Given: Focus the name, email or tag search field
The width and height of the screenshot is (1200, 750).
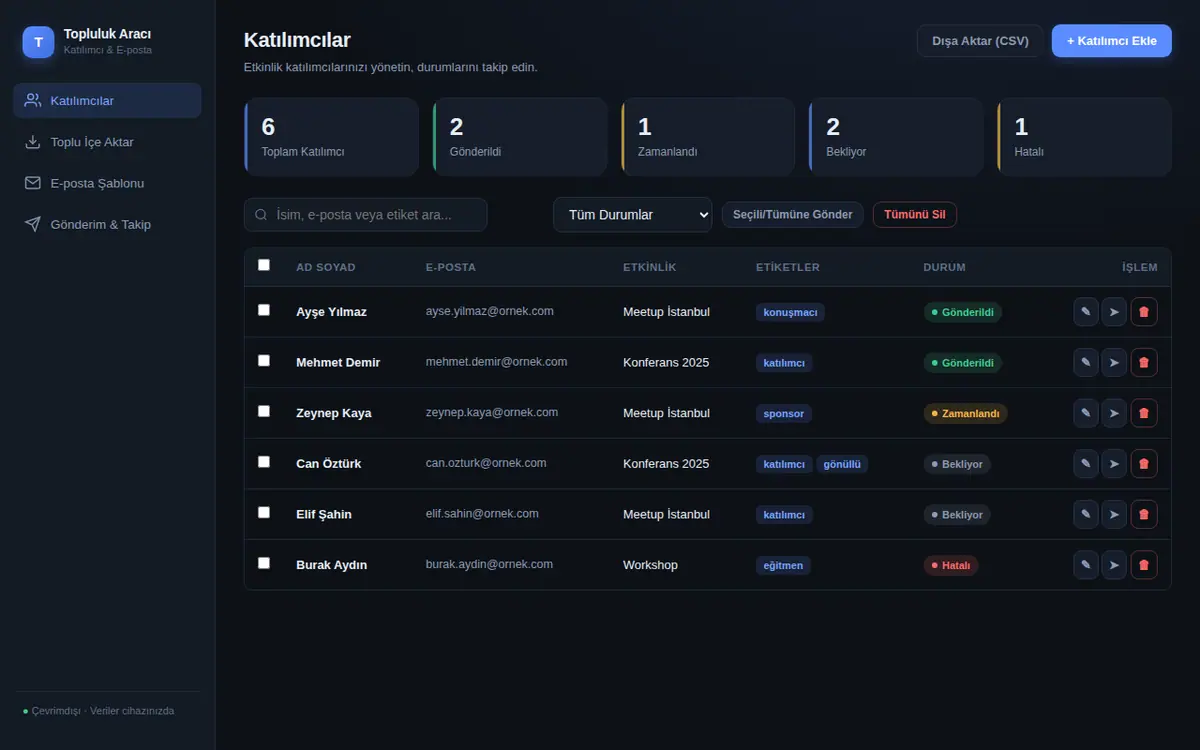Looking at the screenshot, I should [366, 215].
